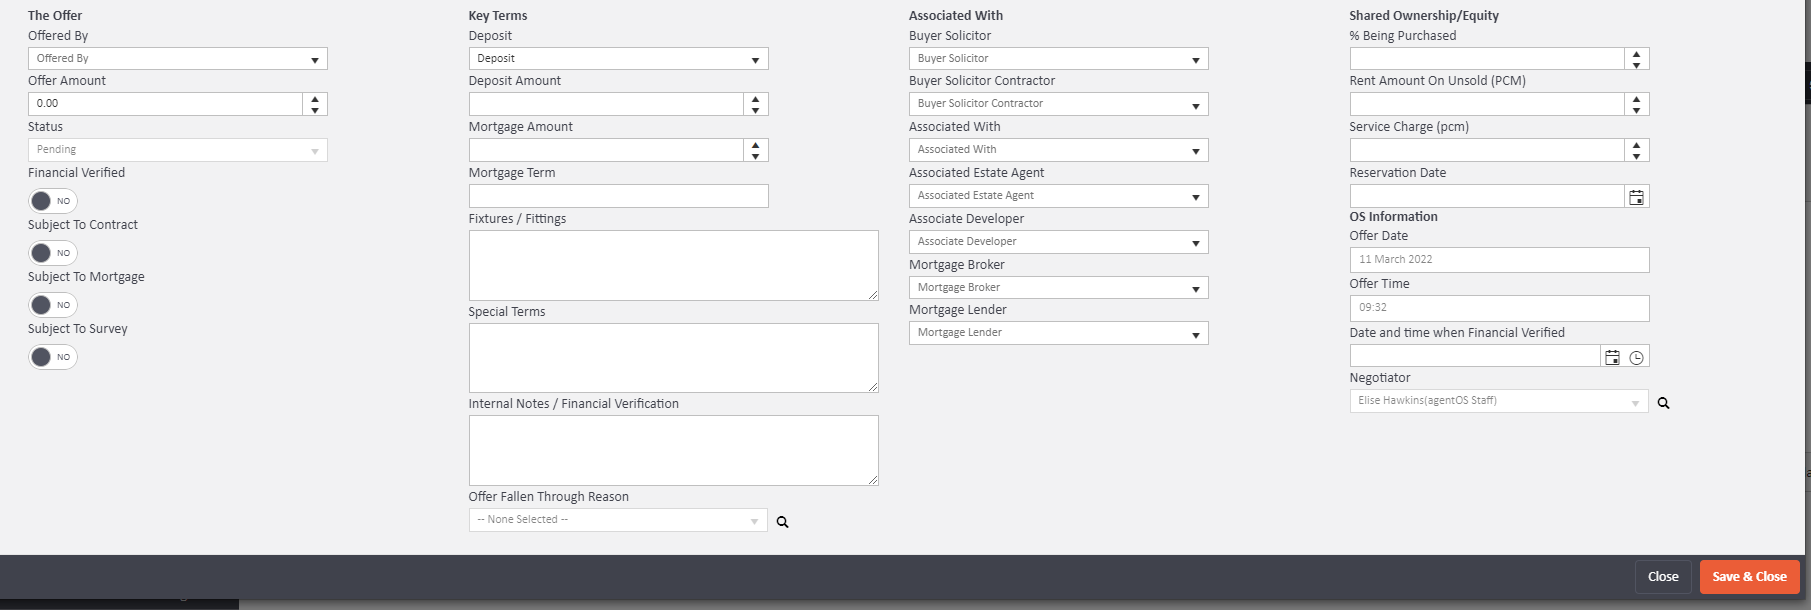Increase Offer Amount with up arrow
The image size is (1811, 610).
[x=315, y=99]
